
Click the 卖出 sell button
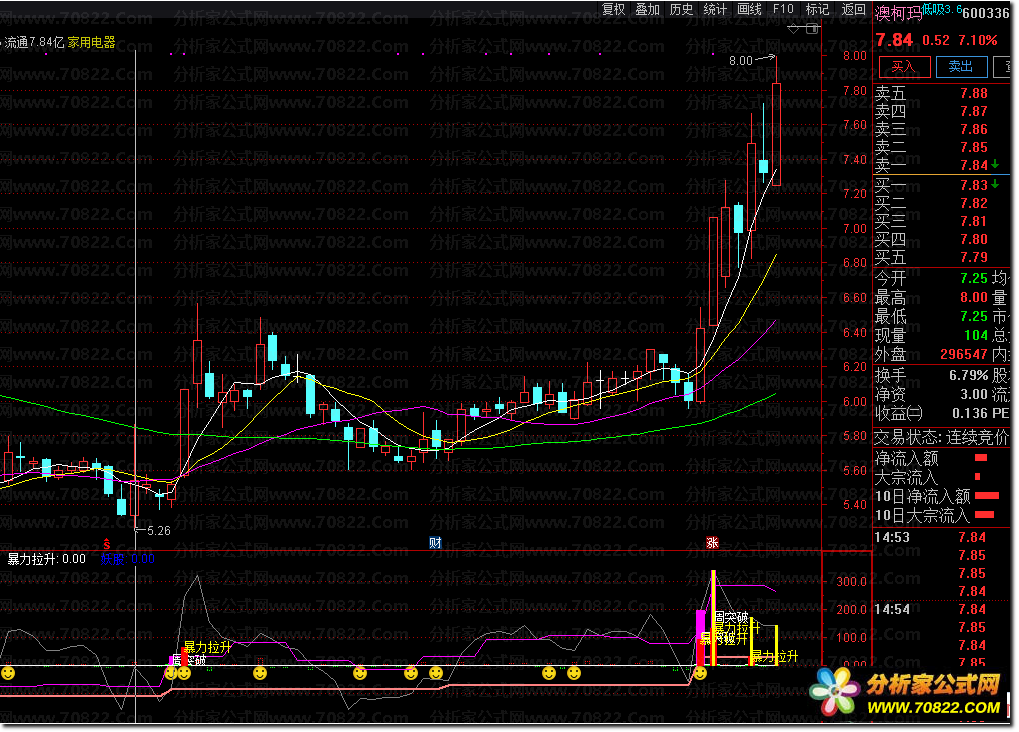(x=961, y=66)
